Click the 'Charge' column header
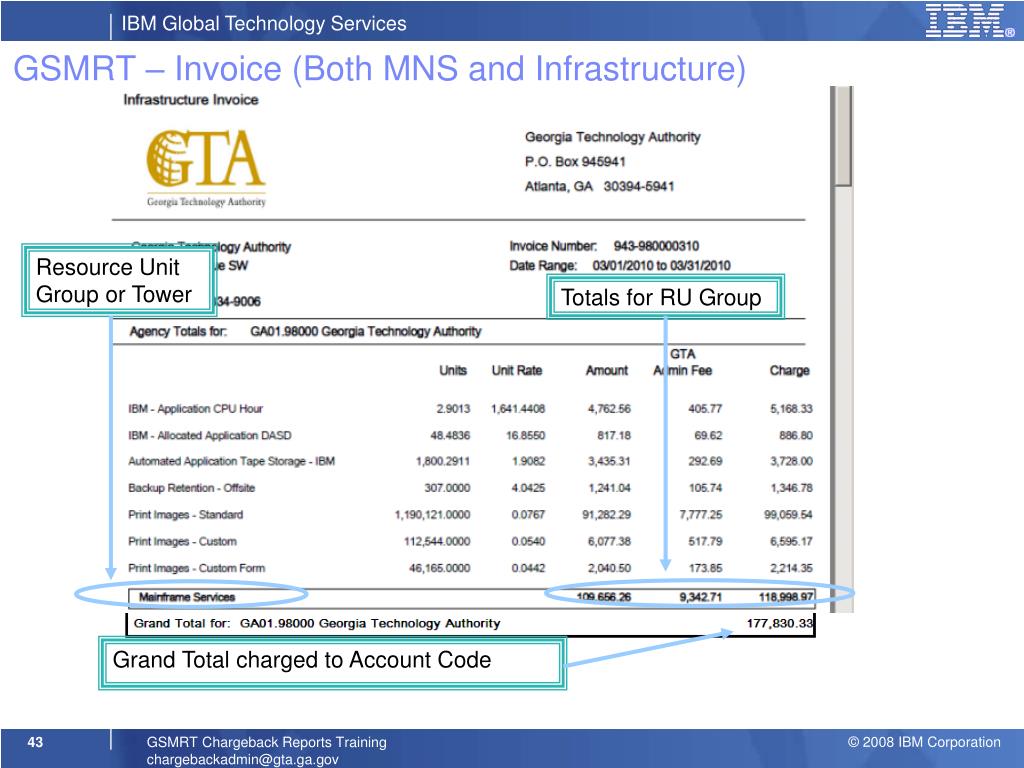Image resolution: width=1024 pixels, height=768 pixels. pos(789,370)
